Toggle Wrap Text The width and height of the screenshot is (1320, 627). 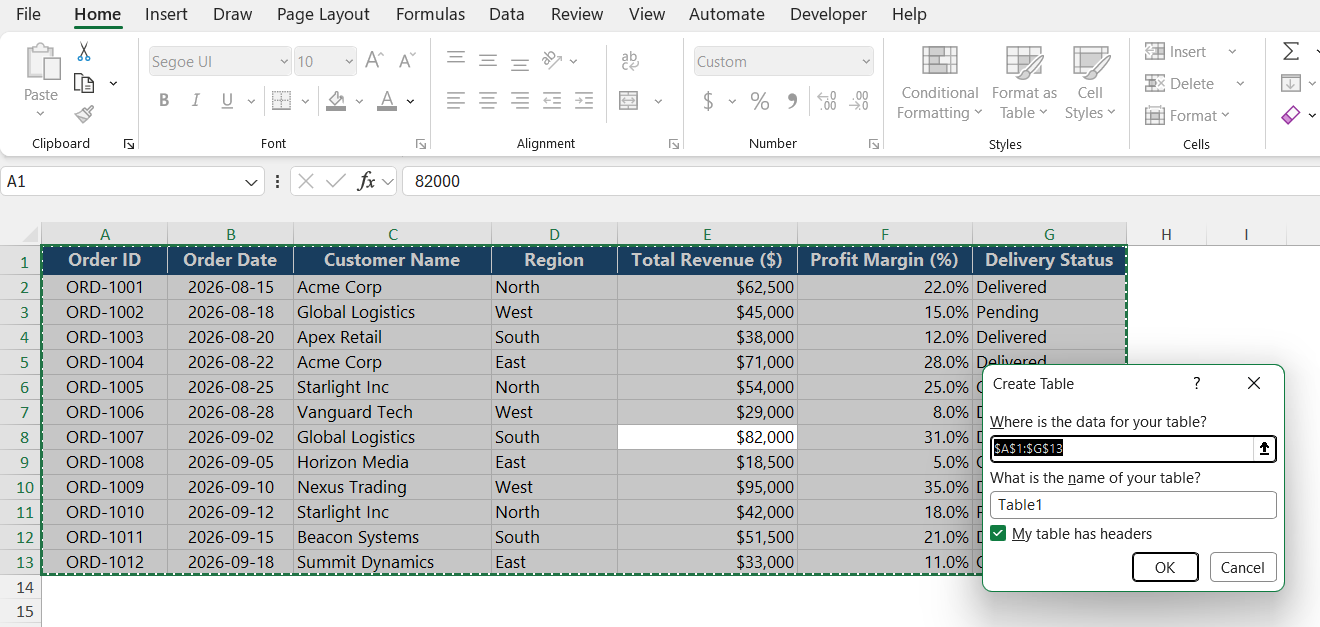tap(630, 61)
